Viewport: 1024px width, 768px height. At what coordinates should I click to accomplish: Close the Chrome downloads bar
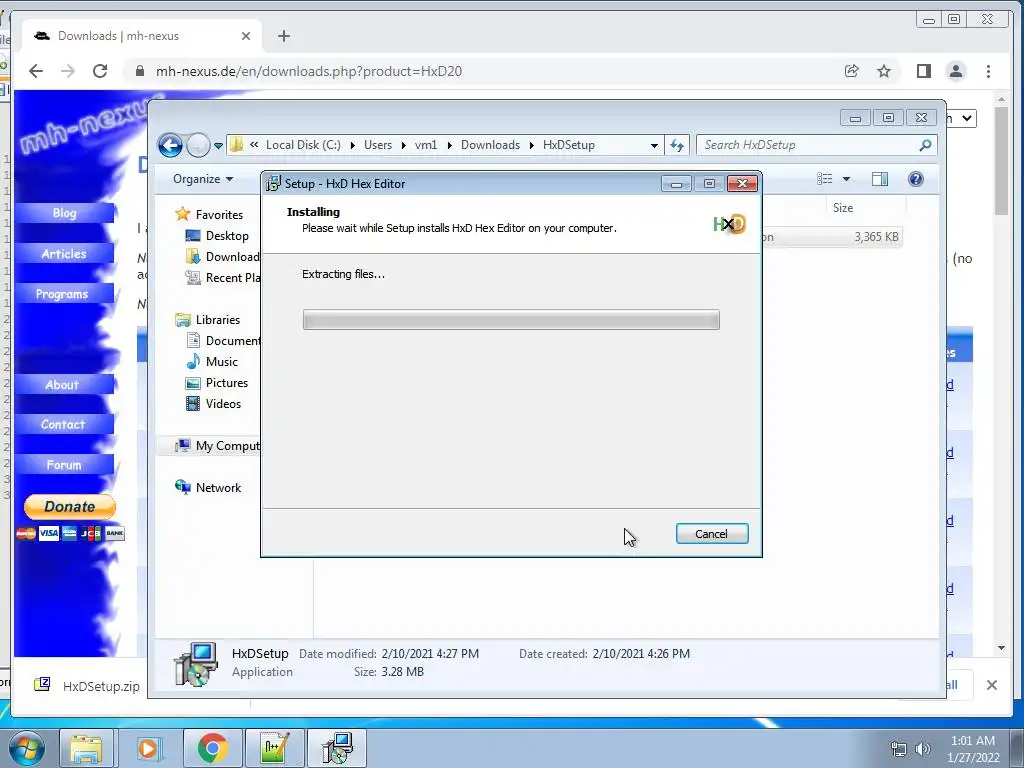click(991, 685)
